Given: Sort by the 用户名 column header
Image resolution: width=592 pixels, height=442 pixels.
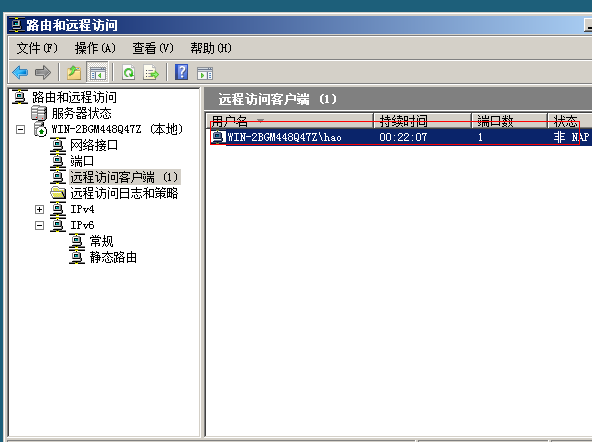Looking at the screenshot, I should pyautogui.click(x=289, y=121).
